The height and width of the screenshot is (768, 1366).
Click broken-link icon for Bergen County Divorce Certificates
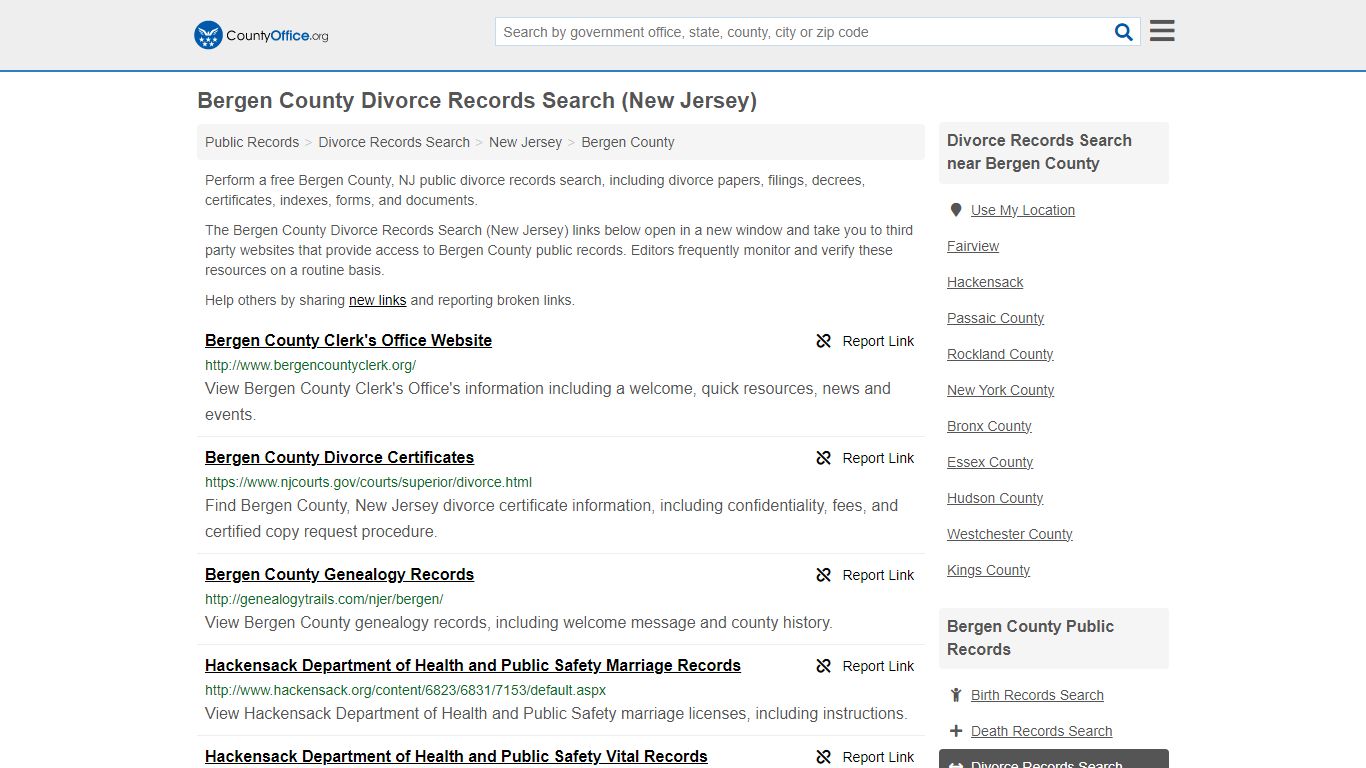(x=824, y=458)
